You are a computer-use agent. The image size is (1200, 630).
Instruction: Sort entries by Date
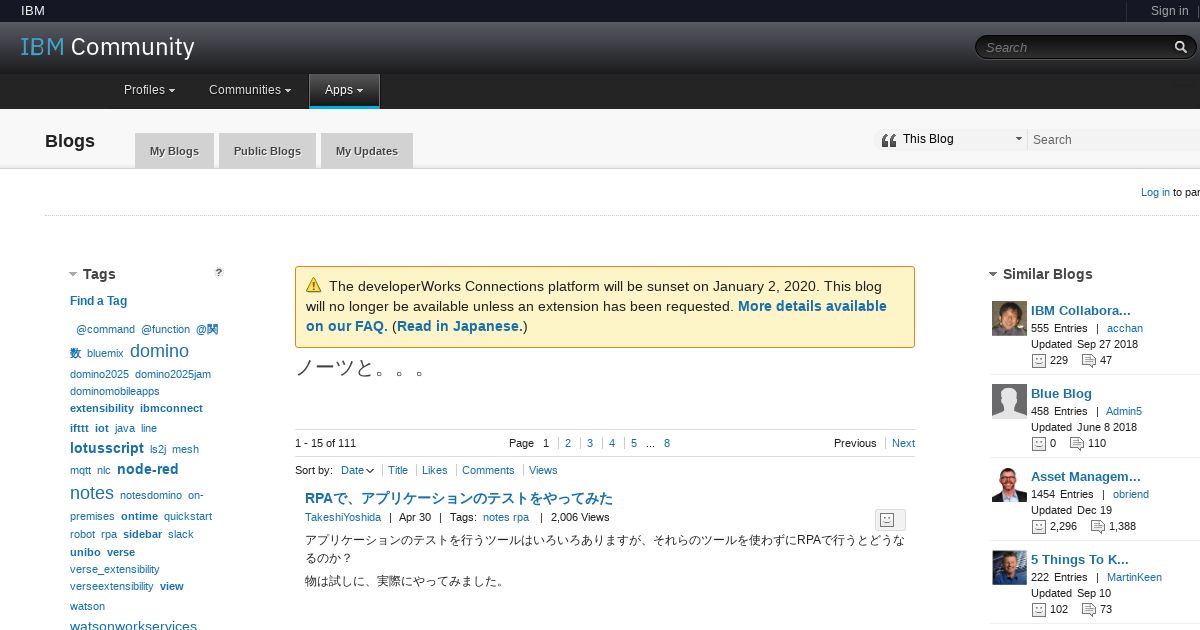tap(357, 470)
